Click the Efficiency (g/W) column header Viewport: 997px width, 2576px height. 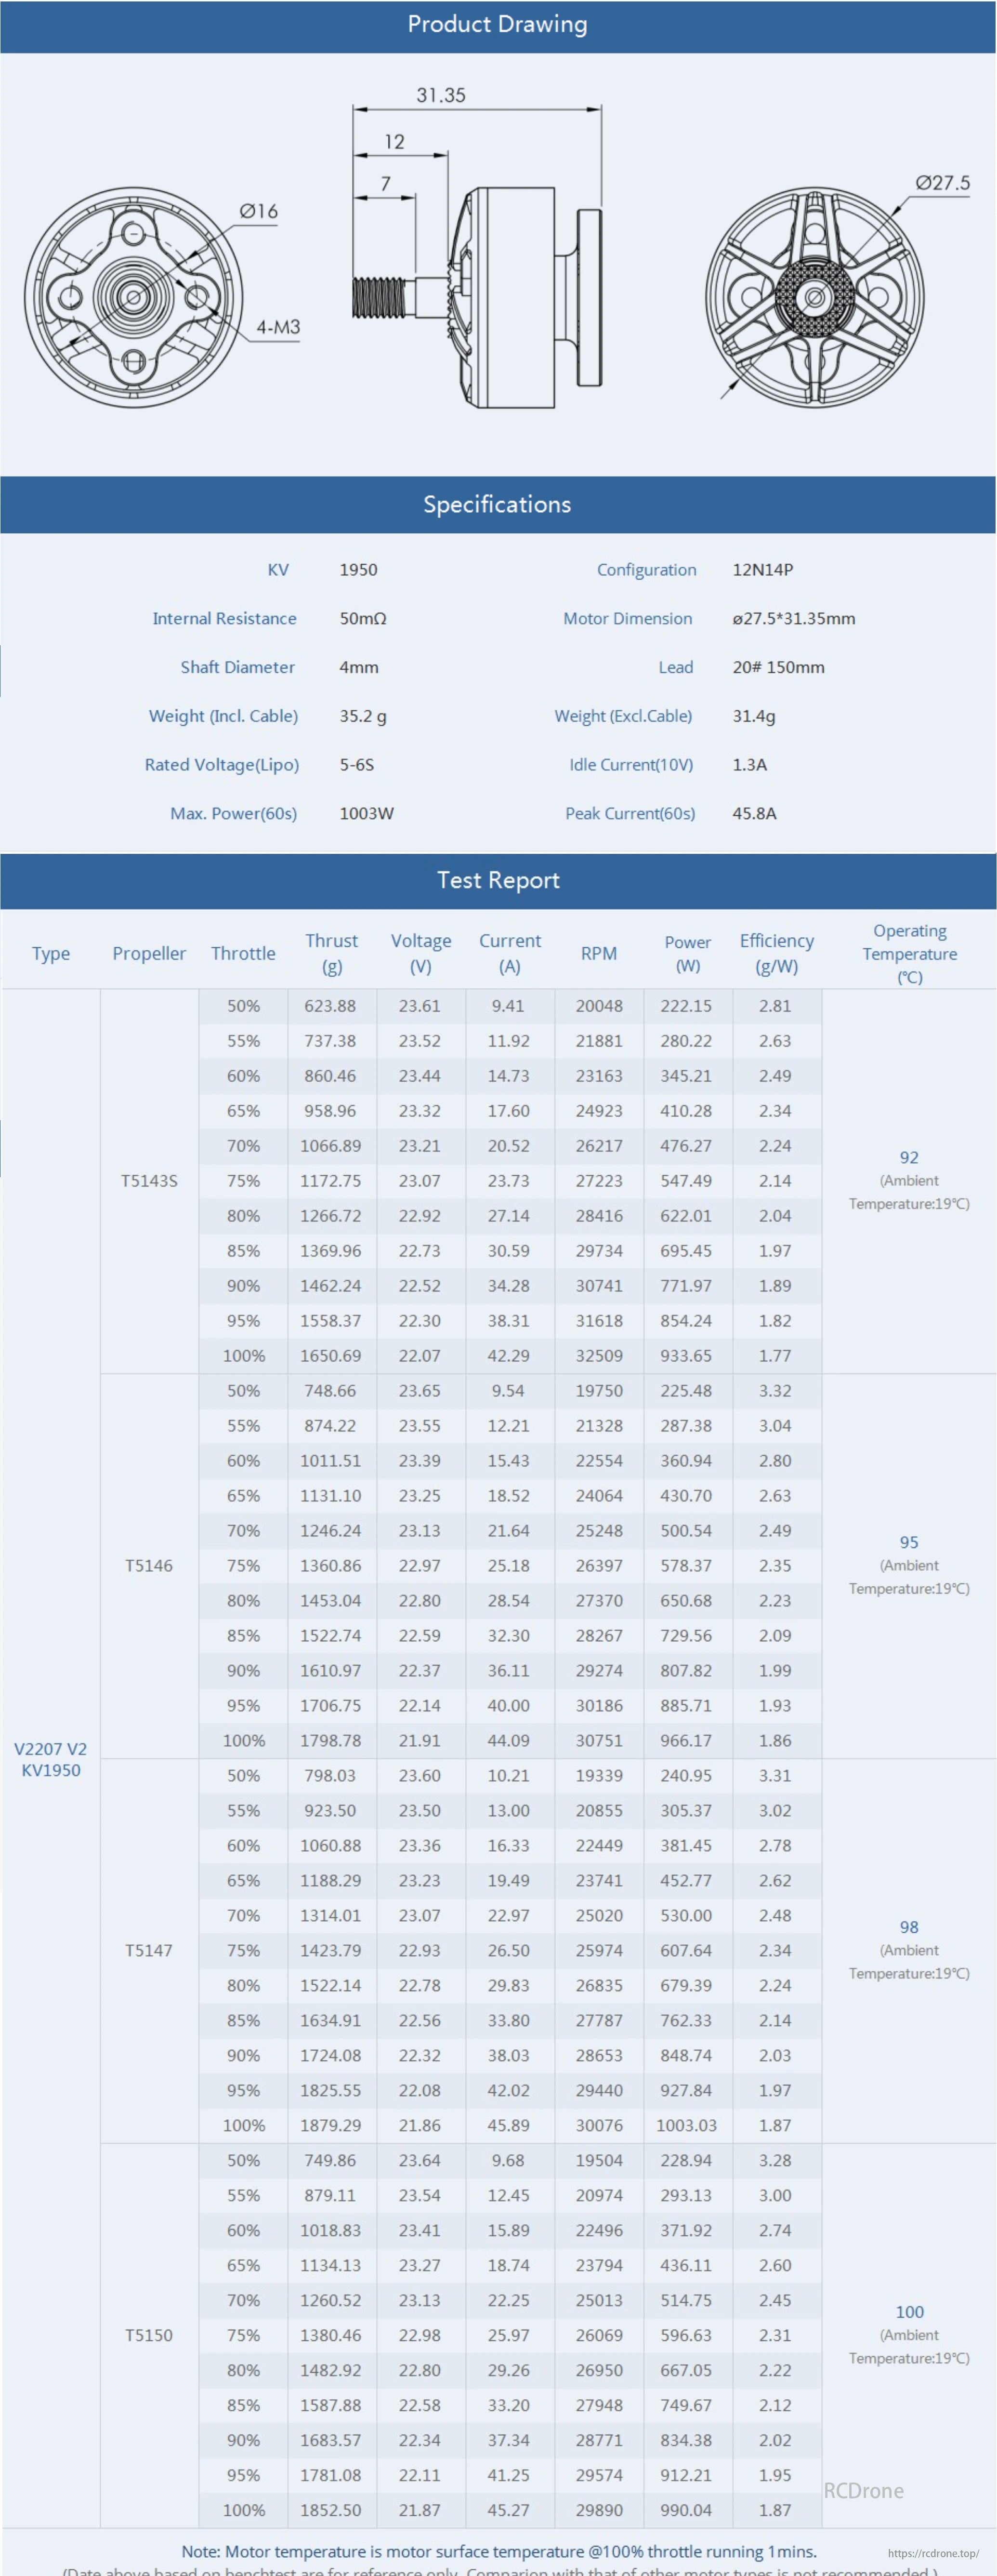pyautogui.click(x=776, y=953)
